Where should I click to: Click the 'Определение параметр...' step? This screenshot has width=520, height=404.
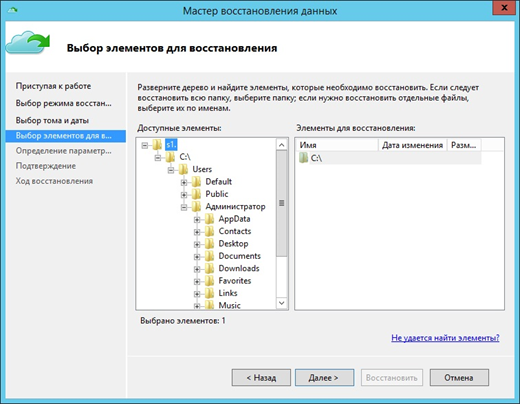[64, 151]
